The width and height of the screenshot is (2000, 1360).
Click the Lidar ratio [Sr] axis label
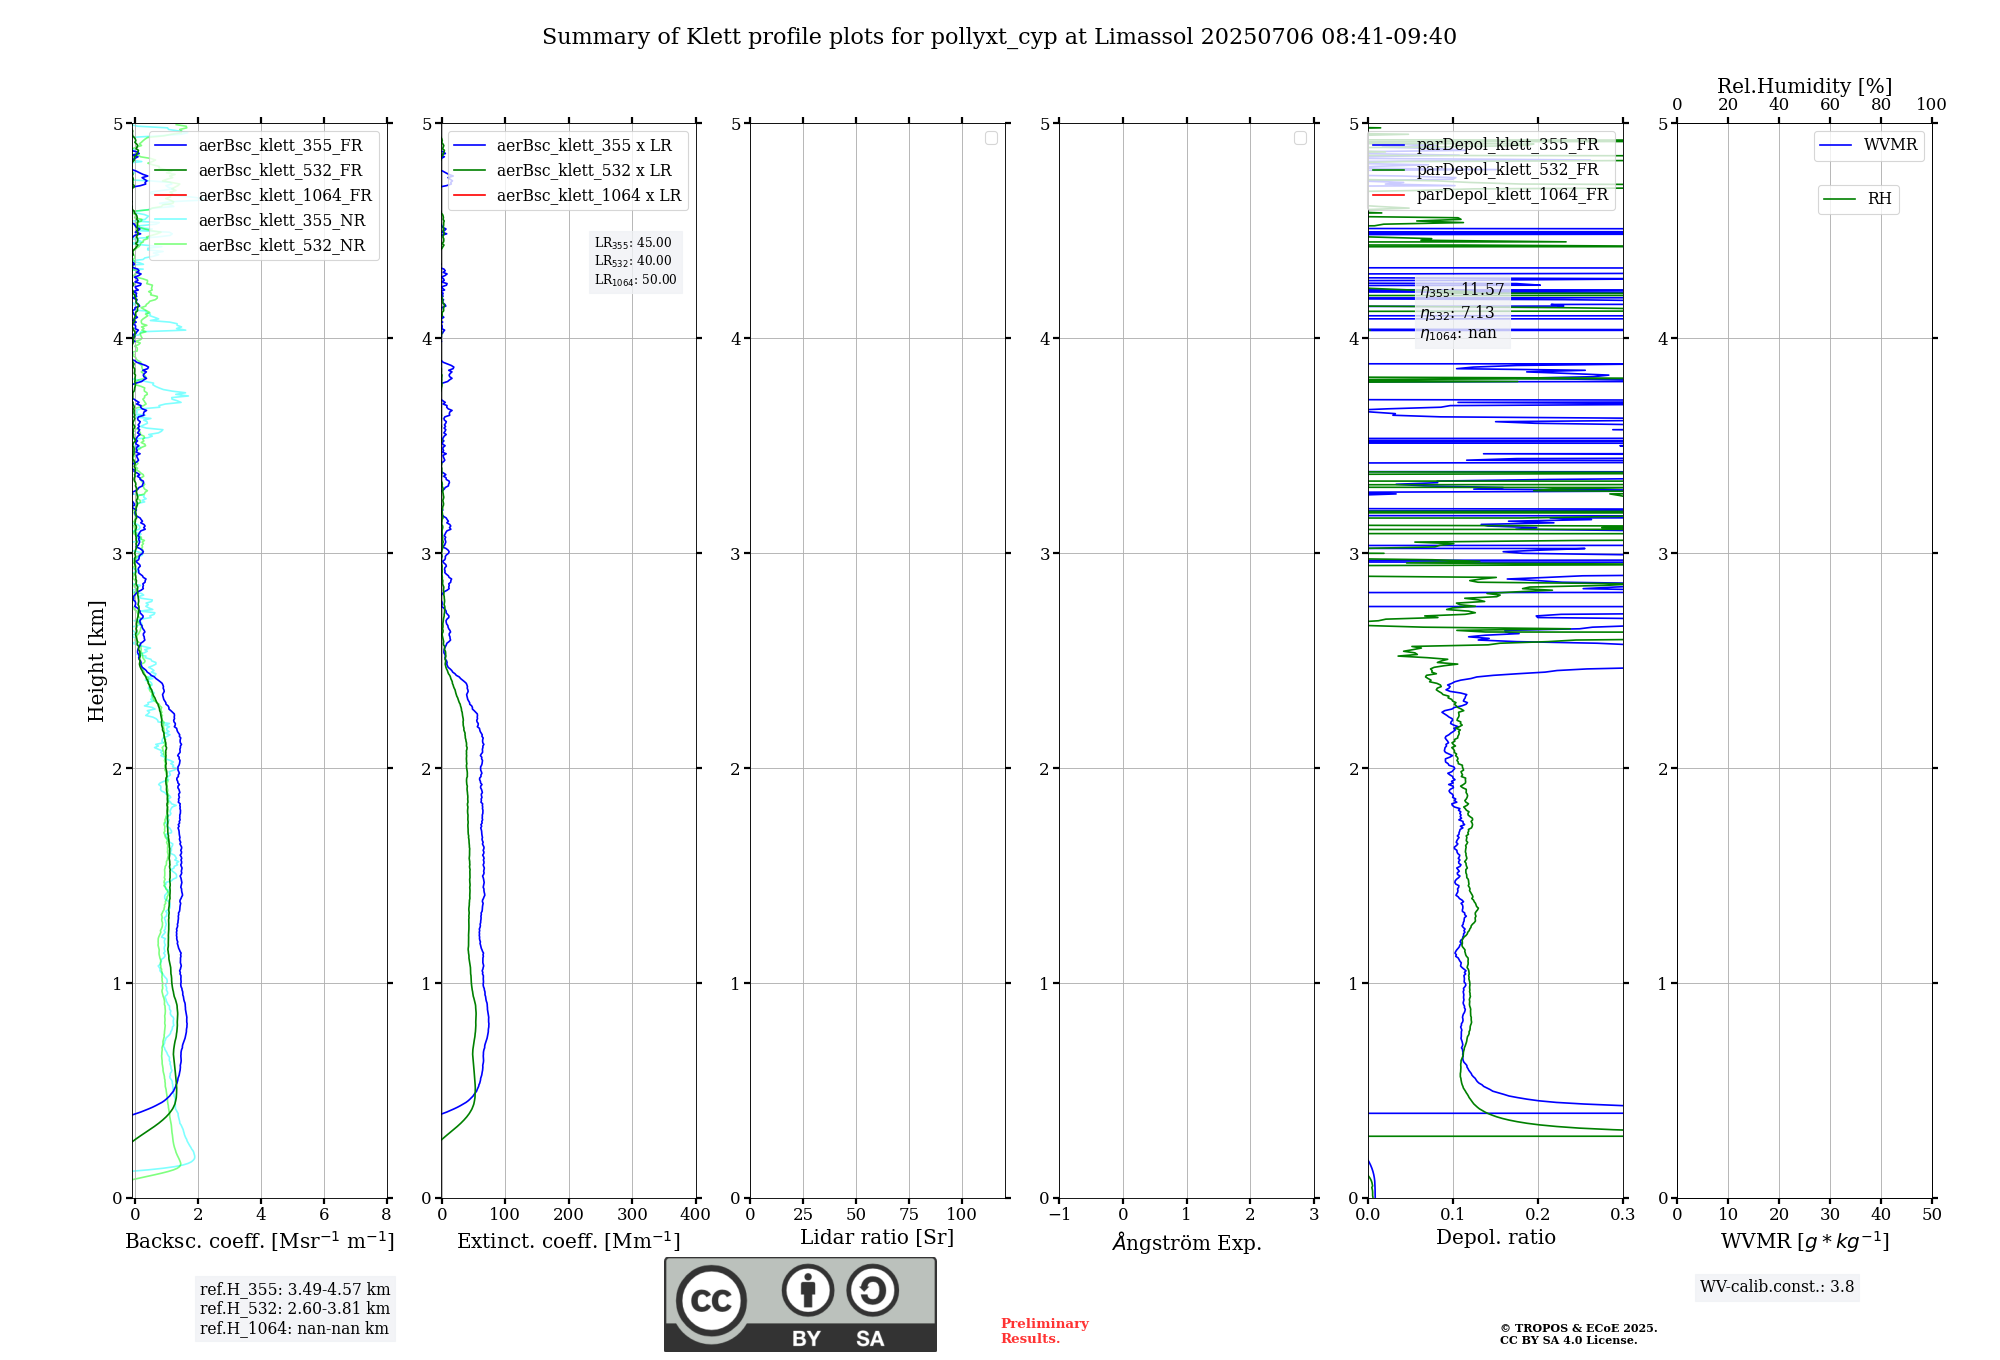click(877, 1238)
